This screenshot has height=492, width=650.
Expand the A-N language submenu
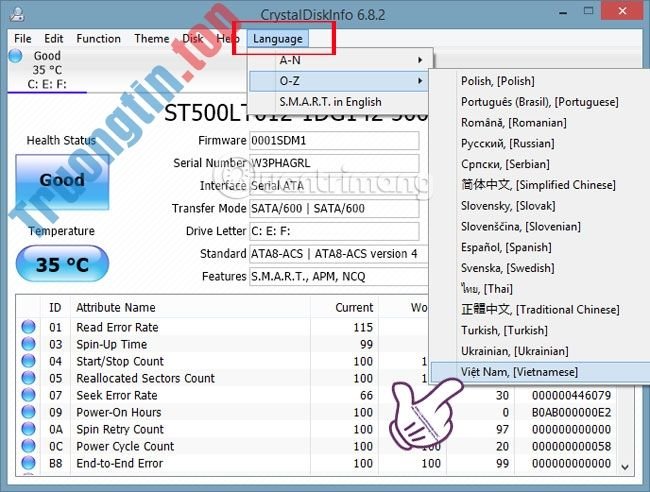coord(340,60)
